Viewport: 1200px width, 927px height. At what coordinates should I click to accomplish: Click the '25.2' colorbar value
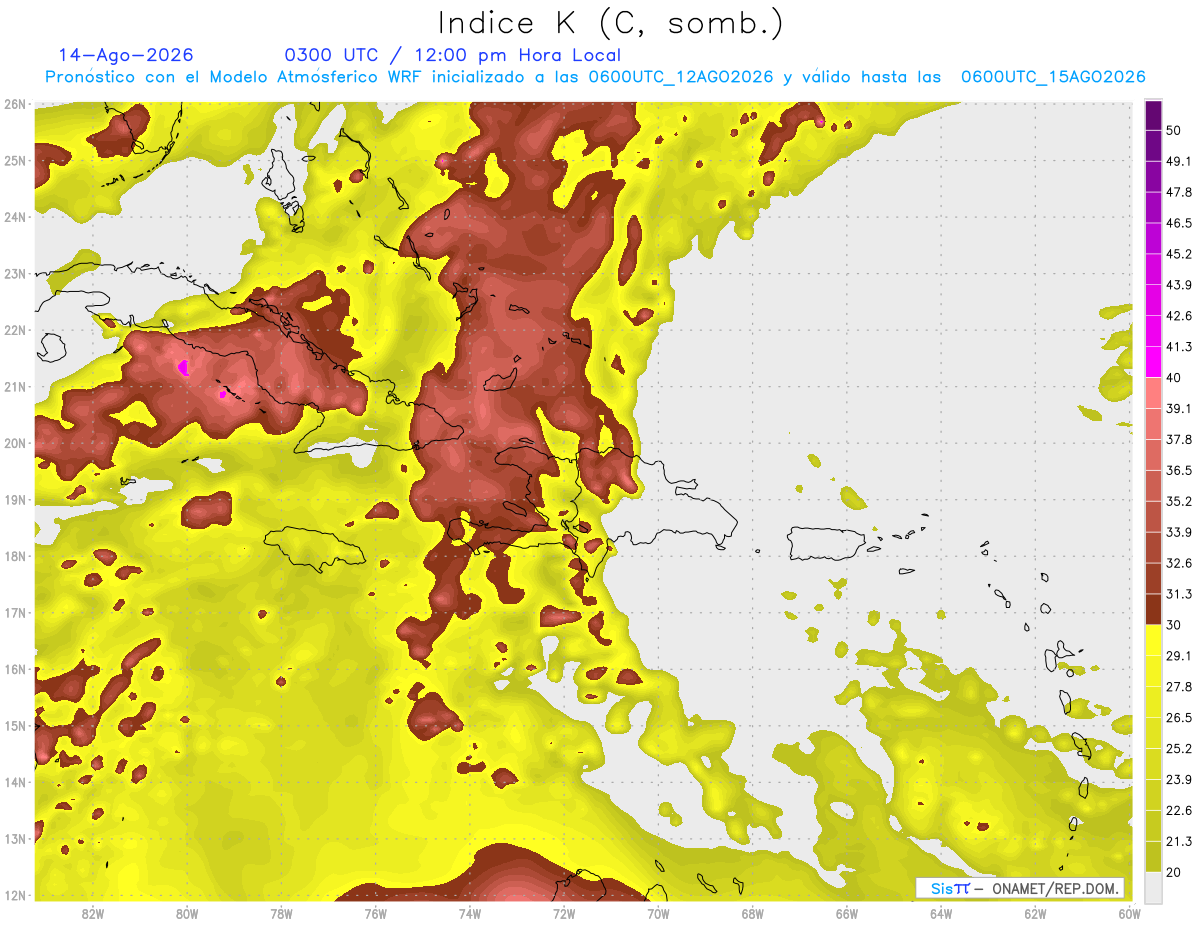1179,748
